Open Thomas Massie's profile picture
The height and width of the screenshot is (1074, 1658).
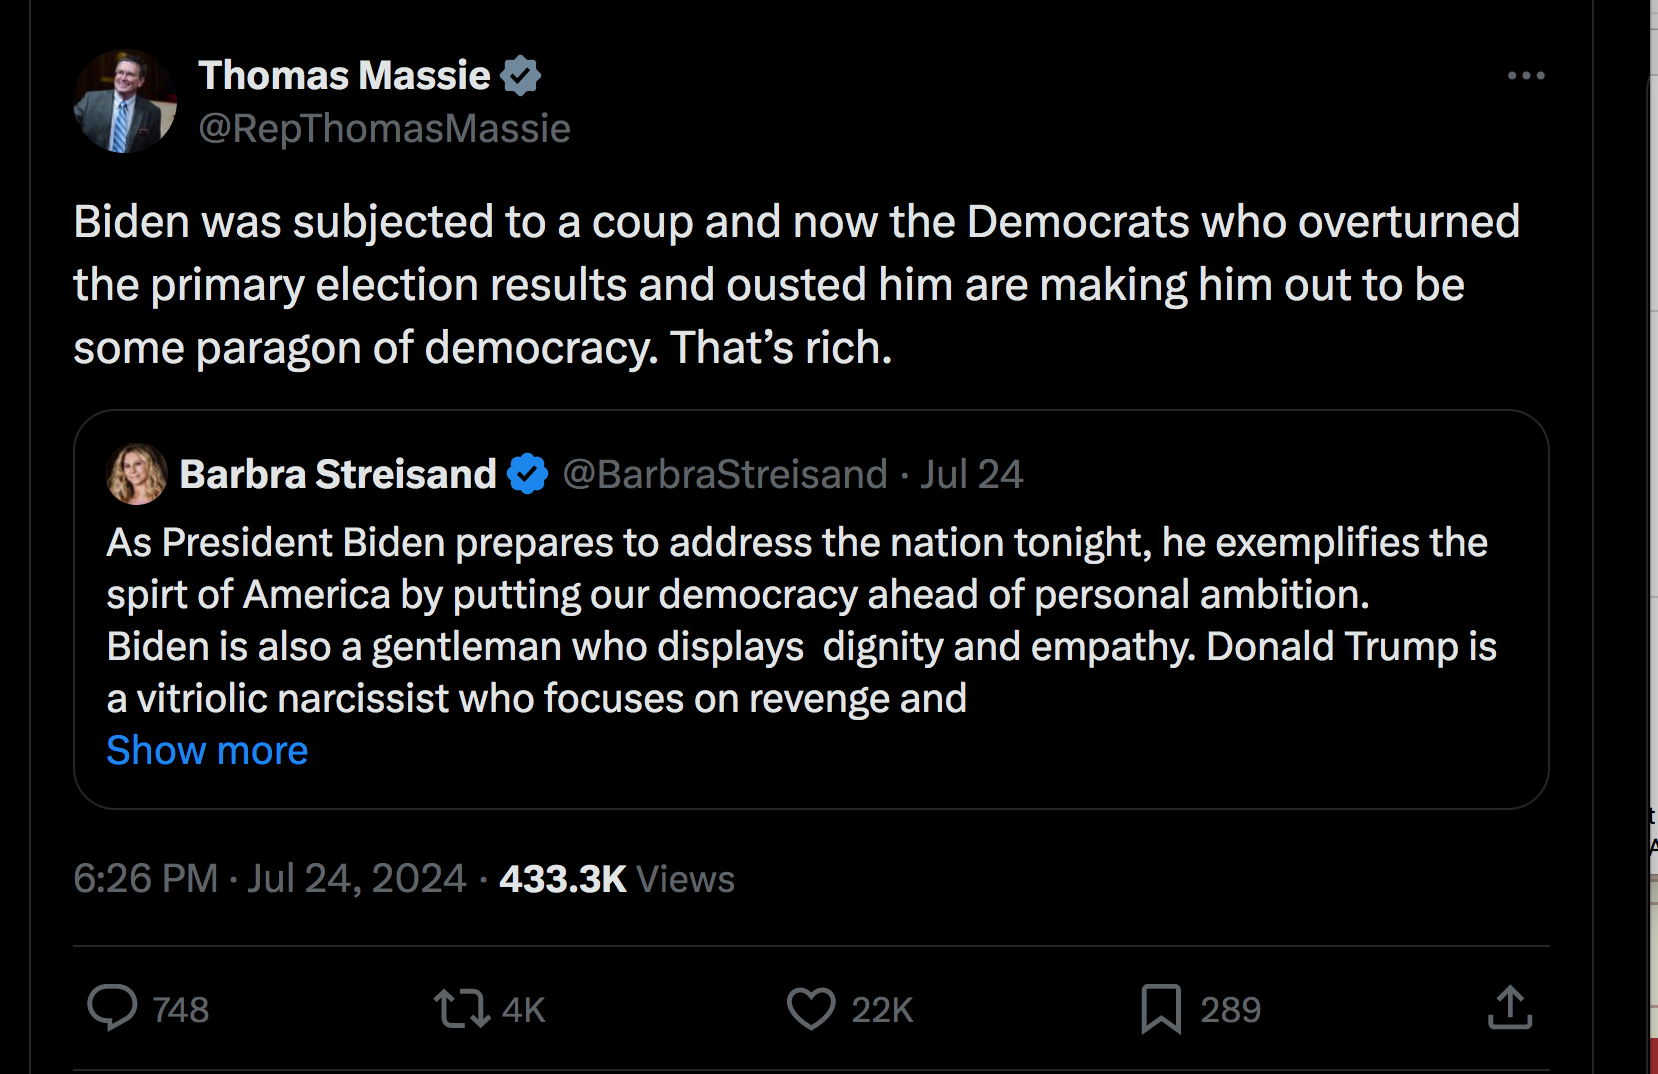[x=125, y=101]
